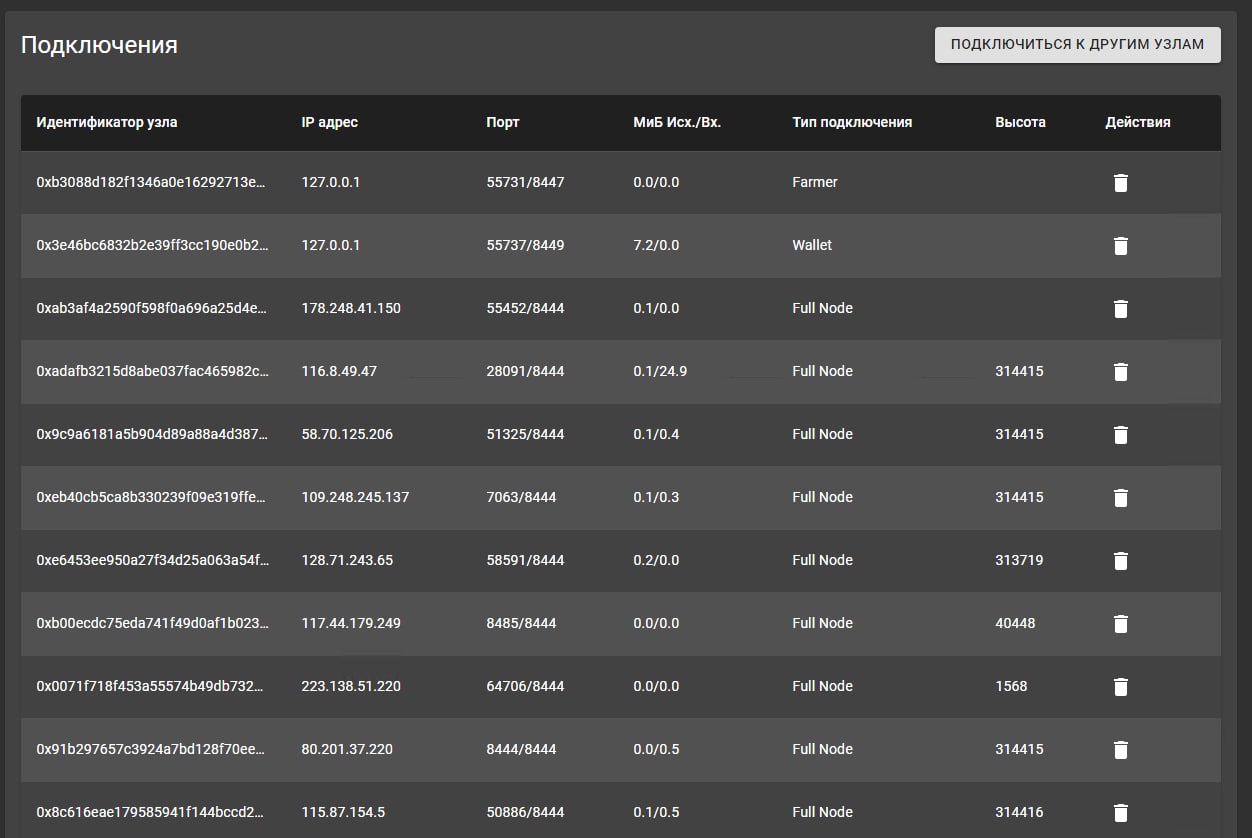This screenshot has width=1252, height=838.
Task: Click traffic value 7.2/0.0
Action: tap(656, 245)
